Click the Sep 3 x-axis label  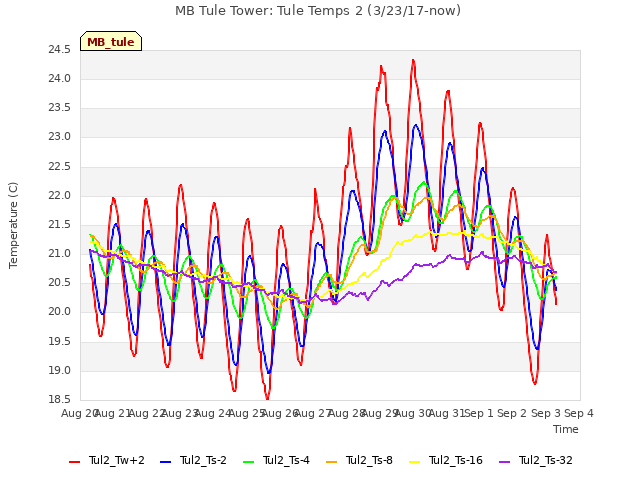[546, 413]
